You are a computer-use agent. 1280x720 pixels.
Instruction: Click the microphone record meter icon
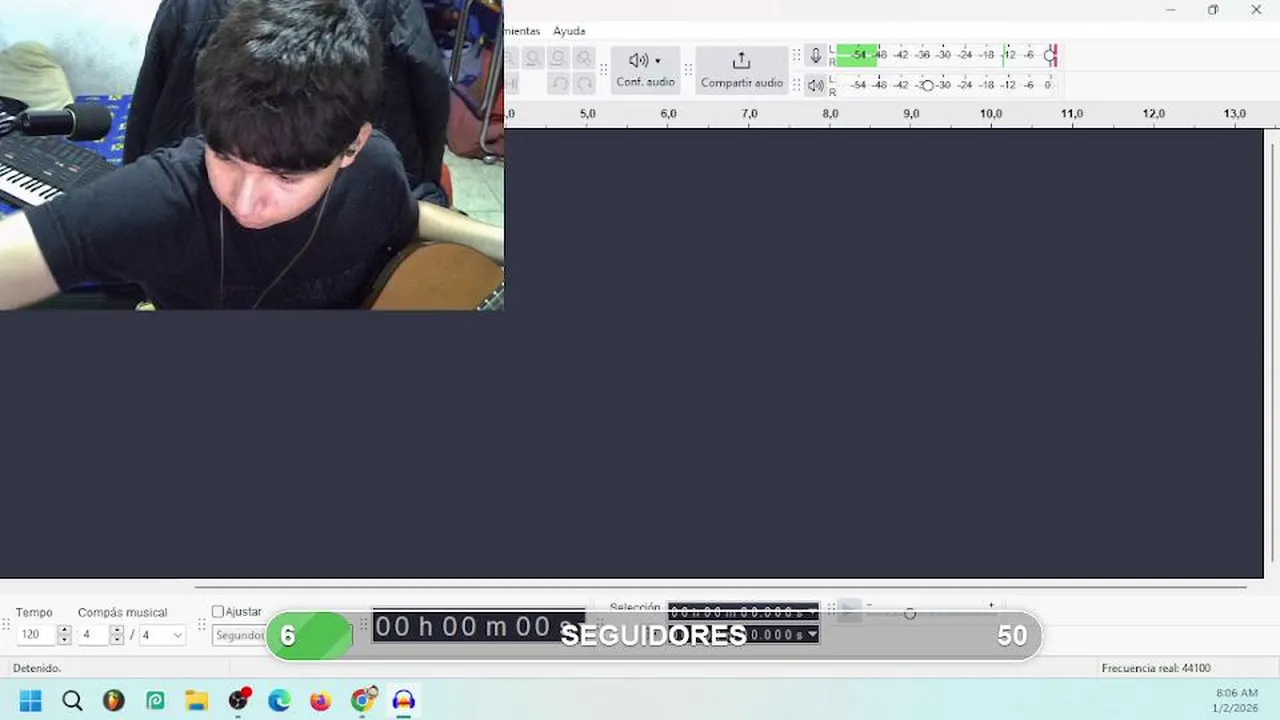tap(816, 56)
